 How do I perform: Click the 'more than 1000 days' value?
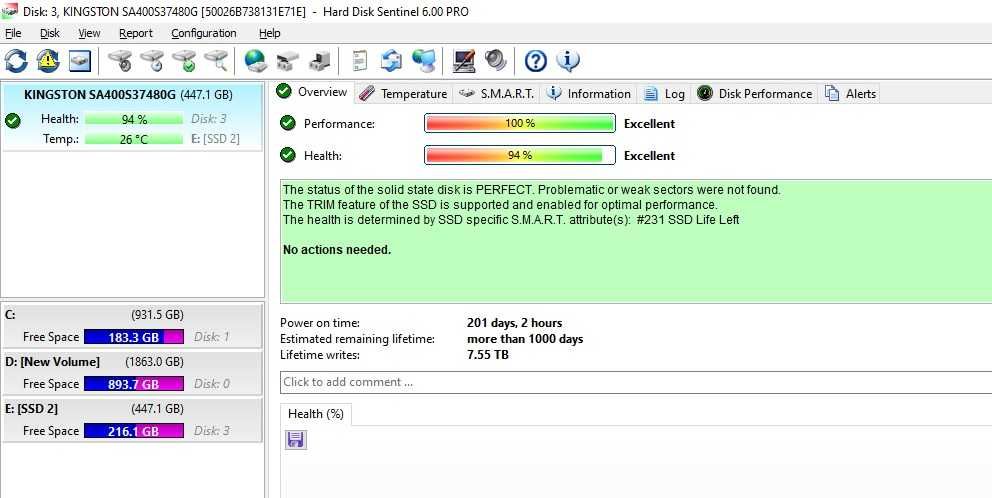525,339
